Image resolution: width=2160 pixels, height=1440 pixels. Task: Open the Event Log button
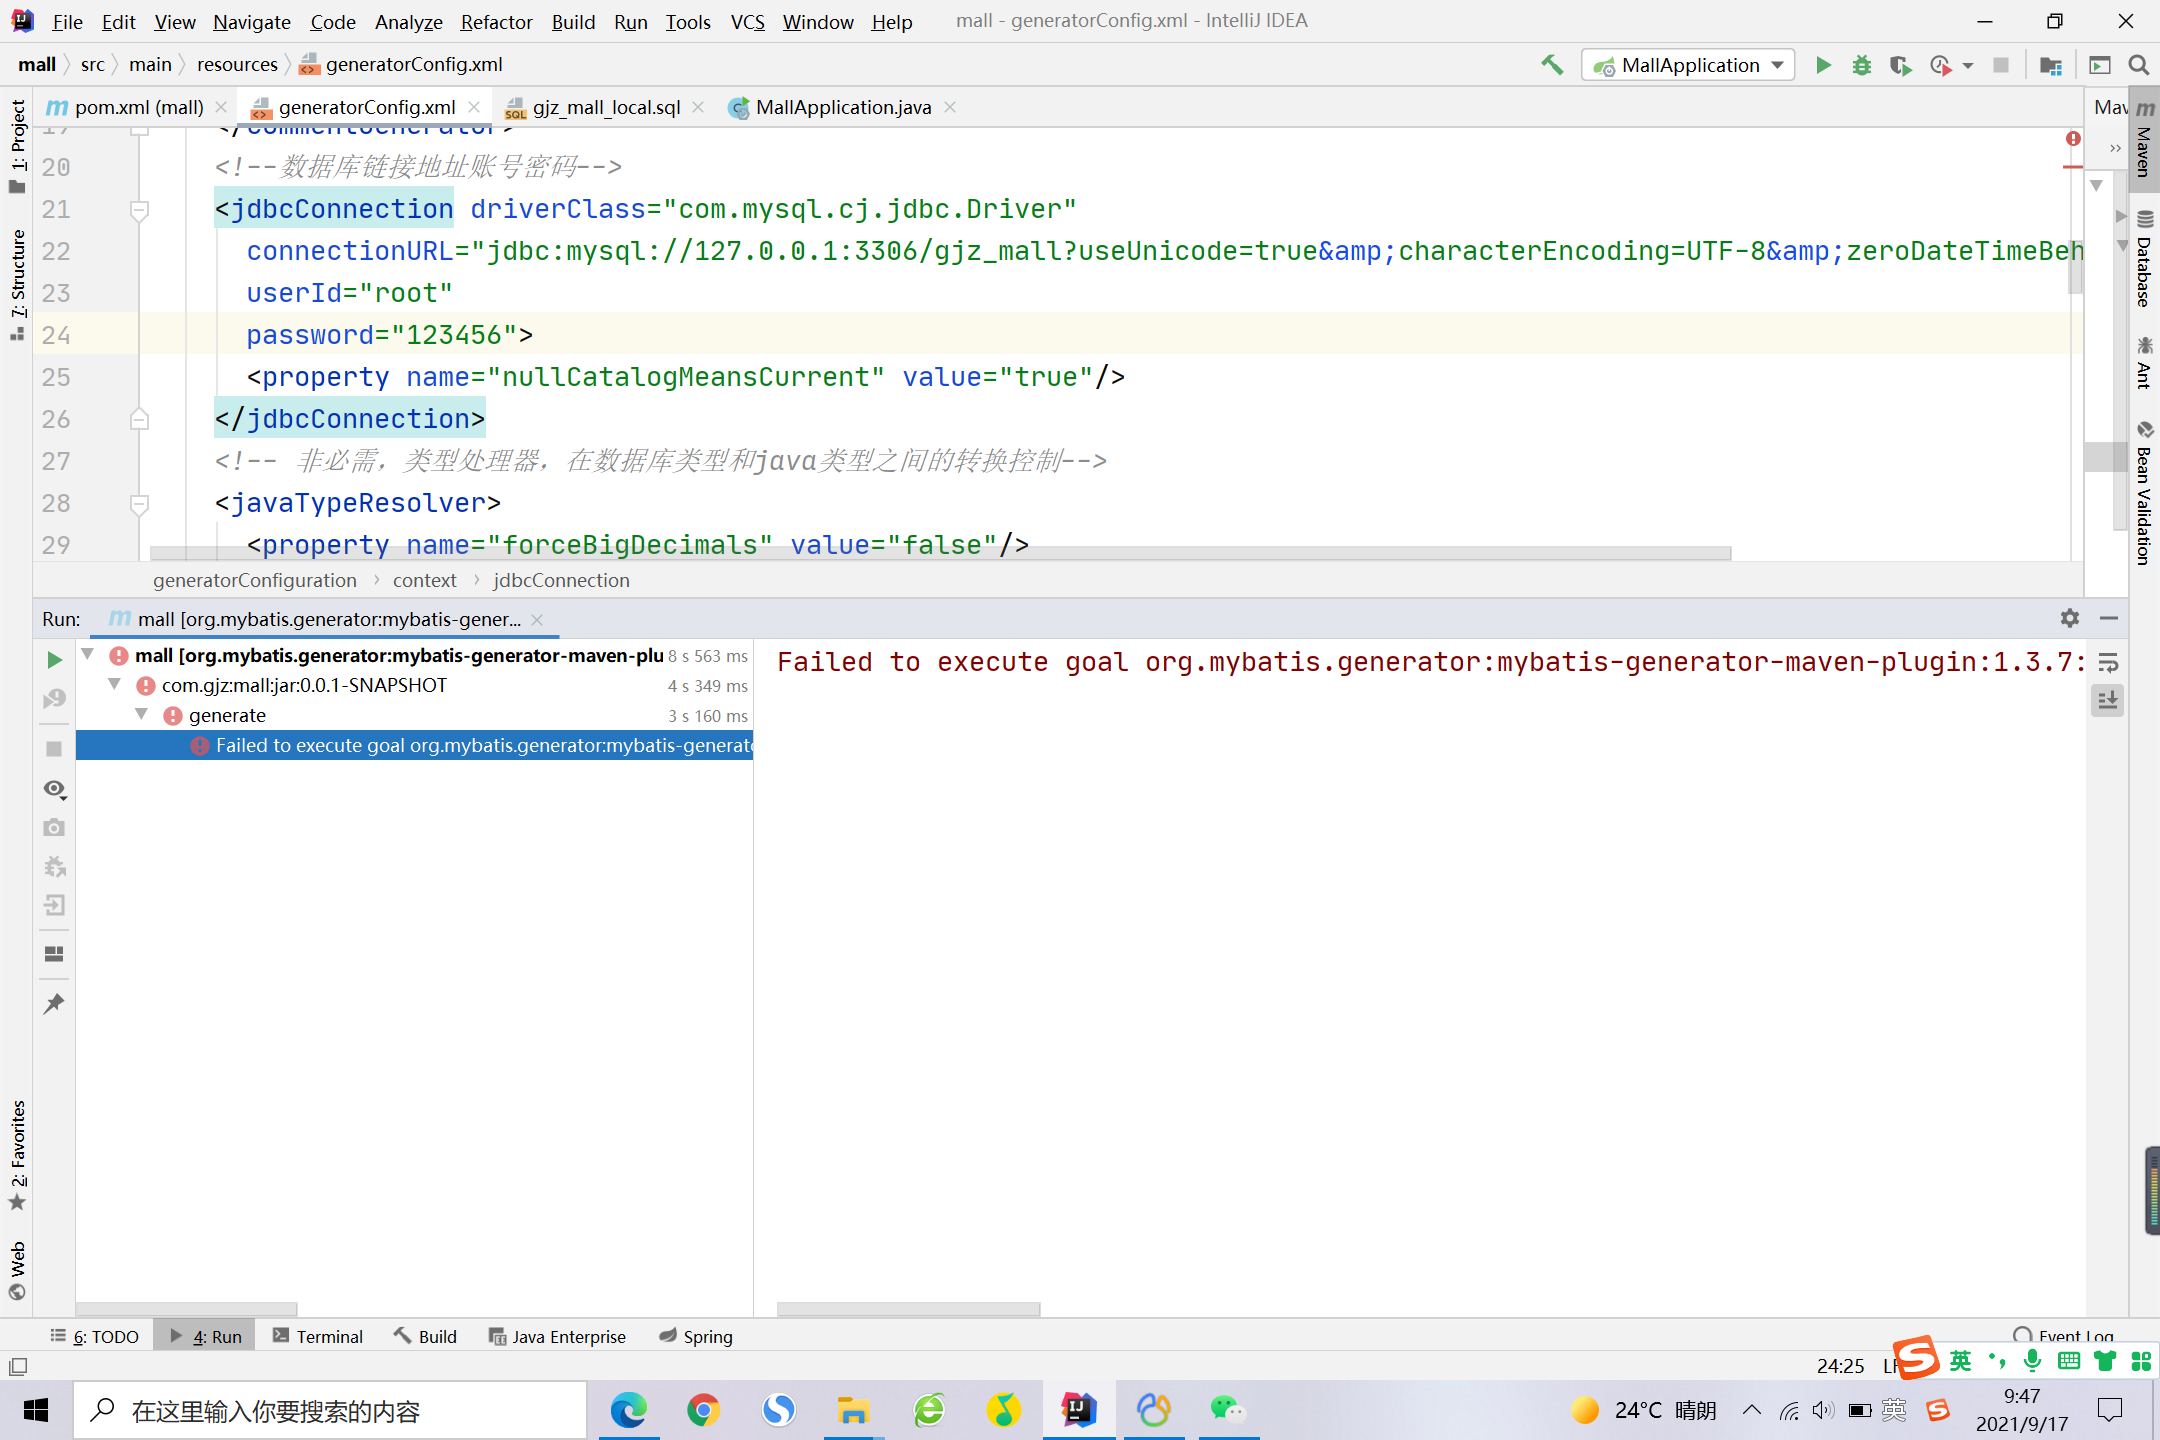(2064, 1335)
